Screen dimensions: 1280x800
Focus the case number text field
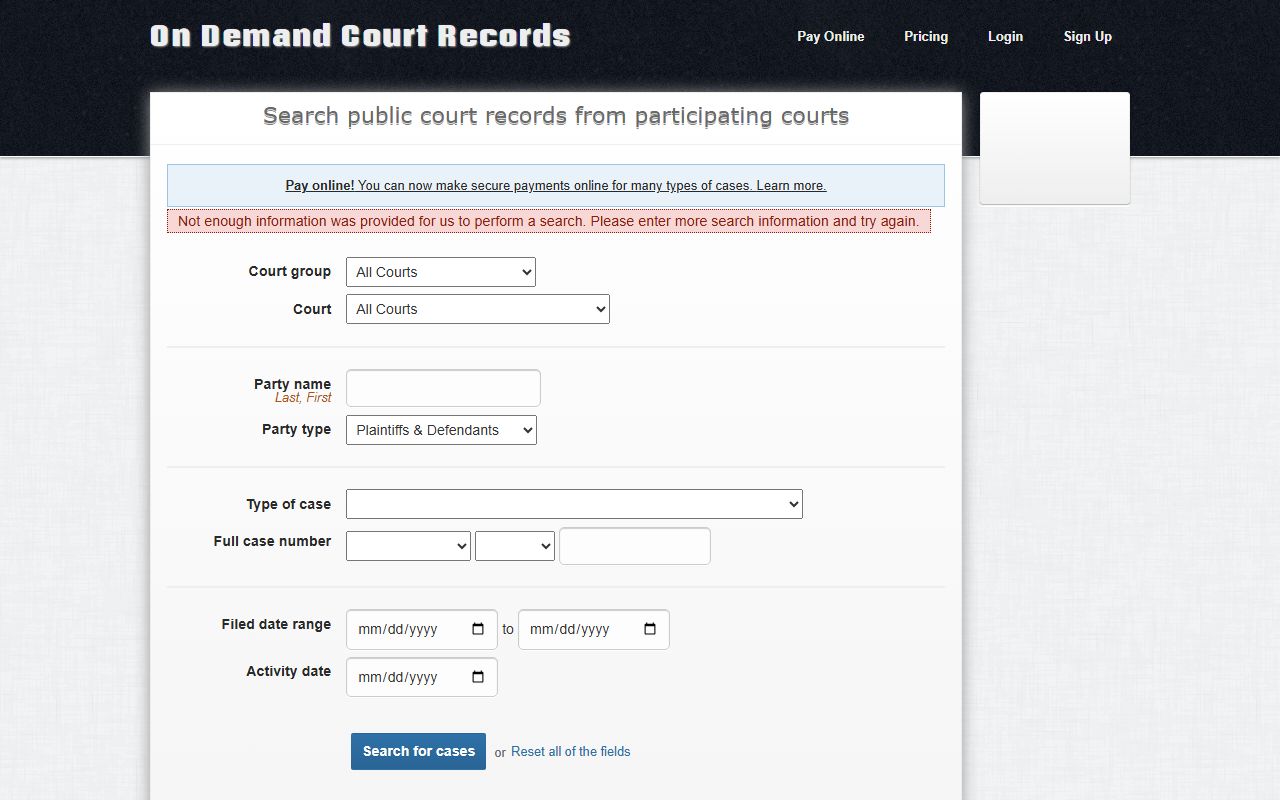click(x=635, y=546)
